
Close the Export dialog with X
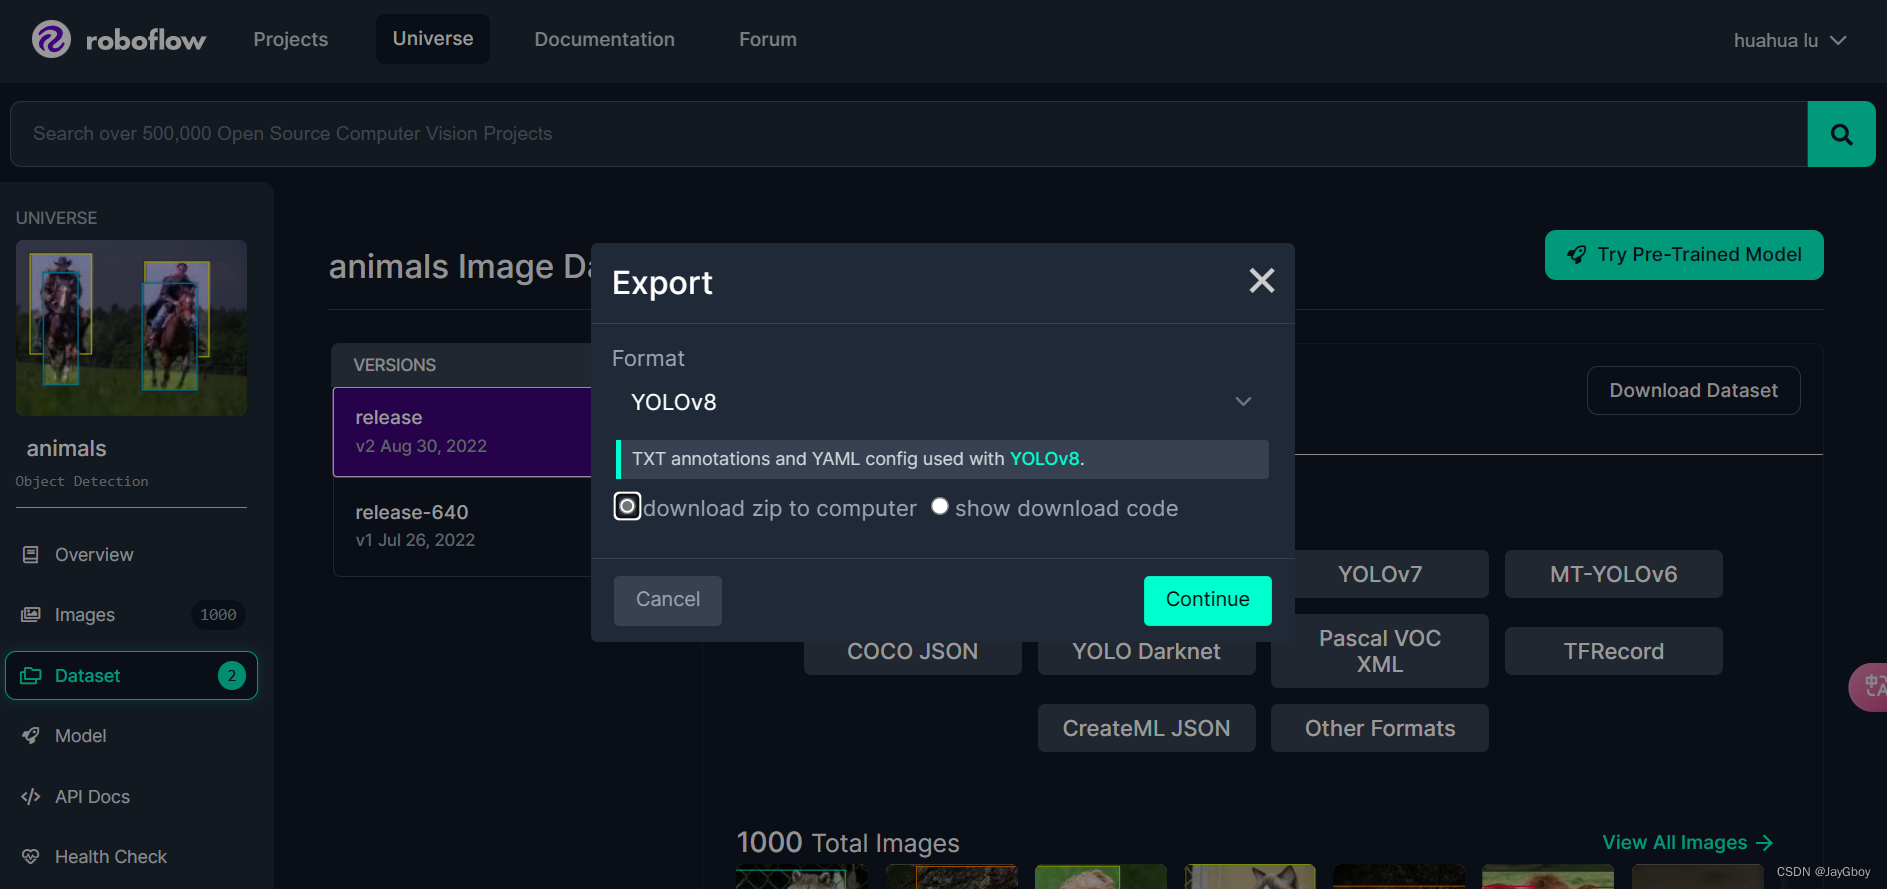(1262, 281)
